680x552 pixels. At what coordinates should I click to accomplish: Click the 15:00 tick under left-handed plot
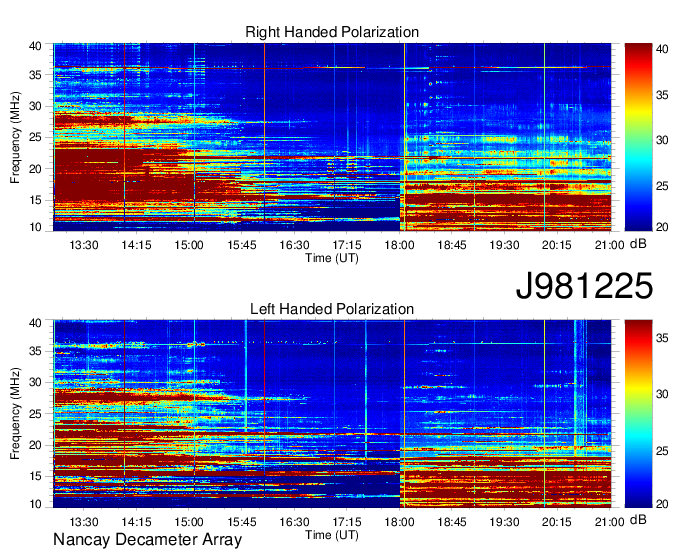[x=189, y=522]
